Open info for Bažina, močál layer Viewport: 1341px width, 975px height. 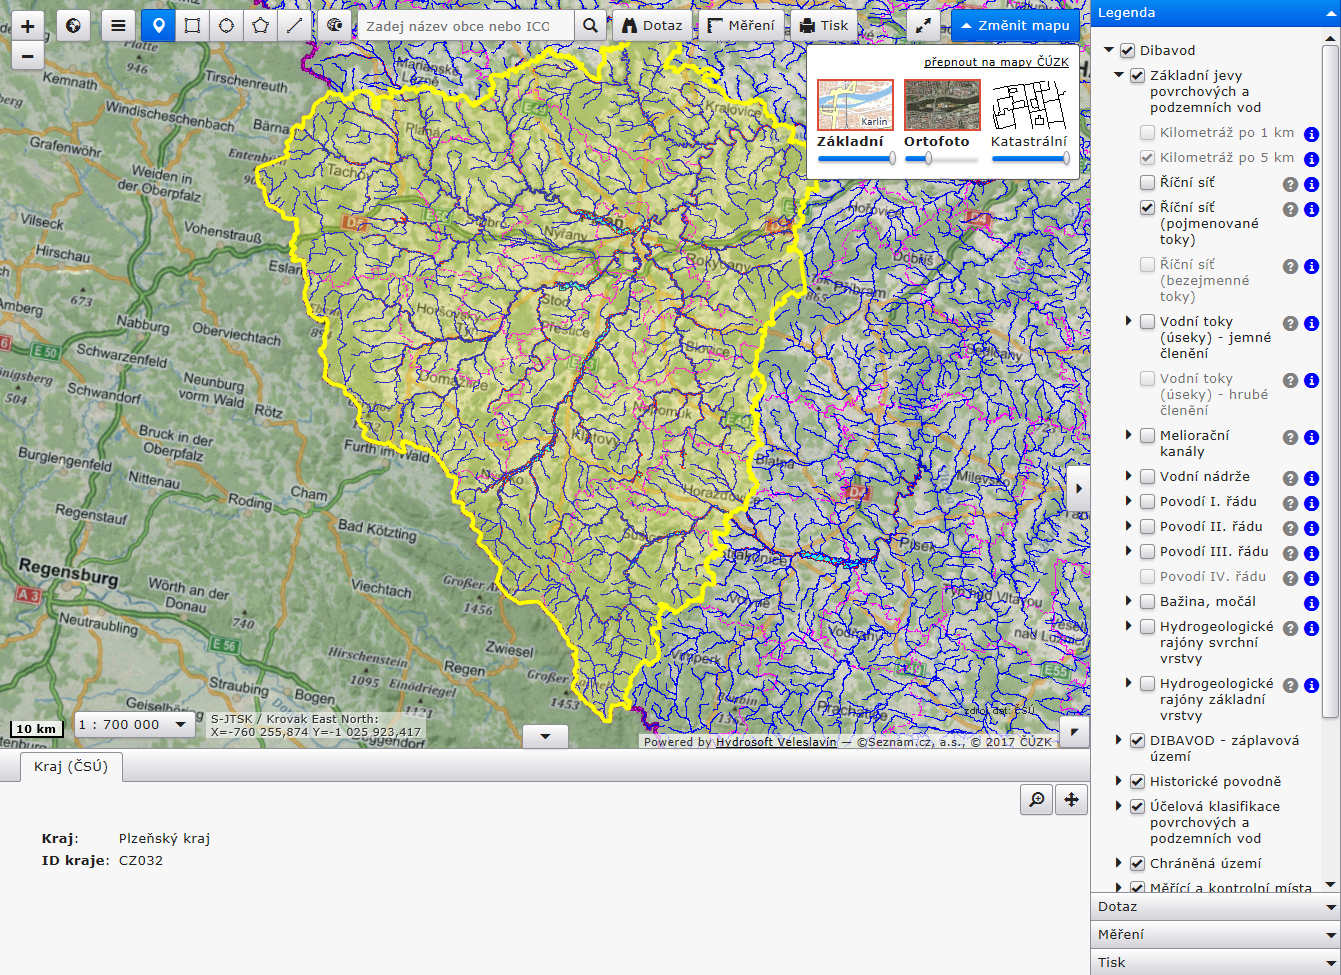coord(1311,603)
